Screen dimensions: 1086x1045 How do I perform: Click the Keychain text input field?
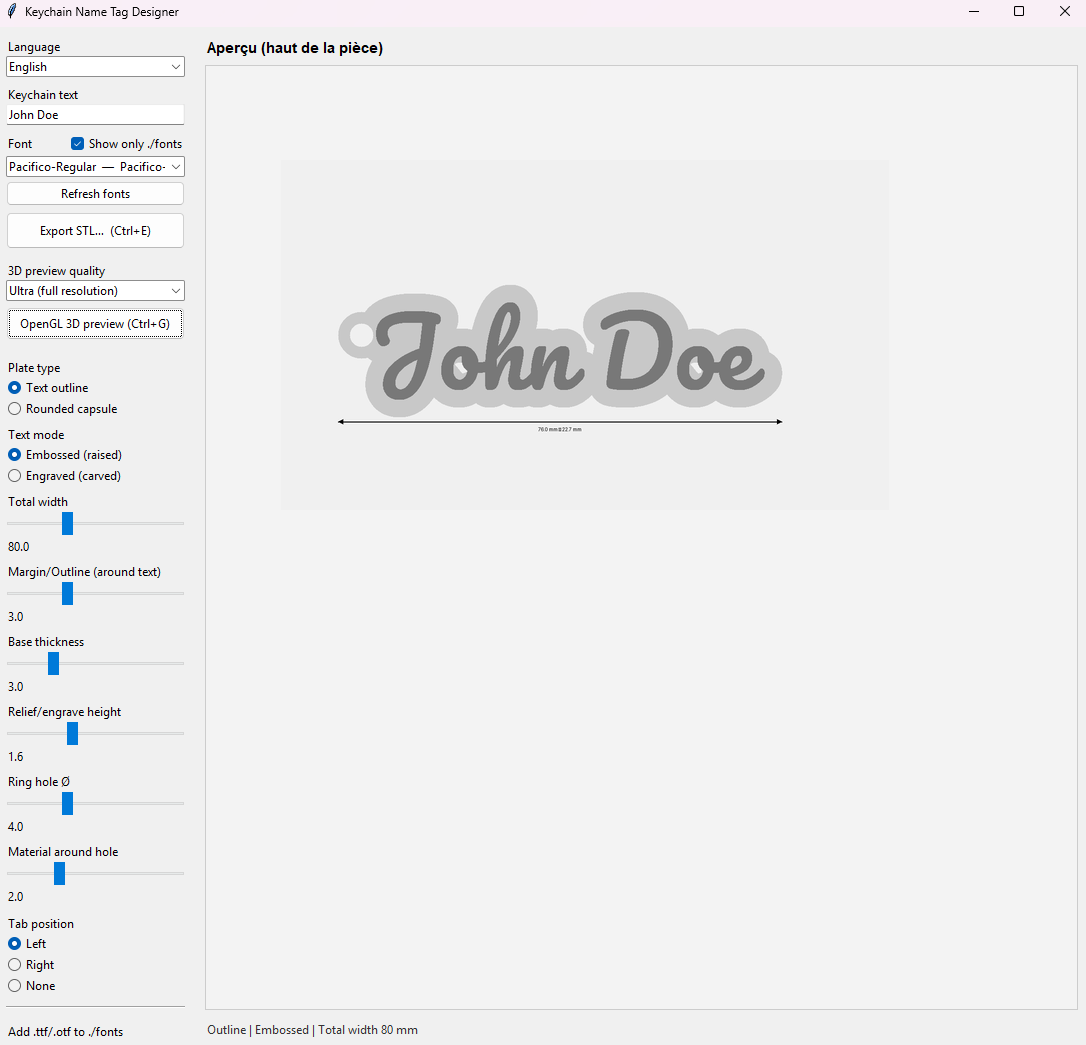click(x=95, y=115)
